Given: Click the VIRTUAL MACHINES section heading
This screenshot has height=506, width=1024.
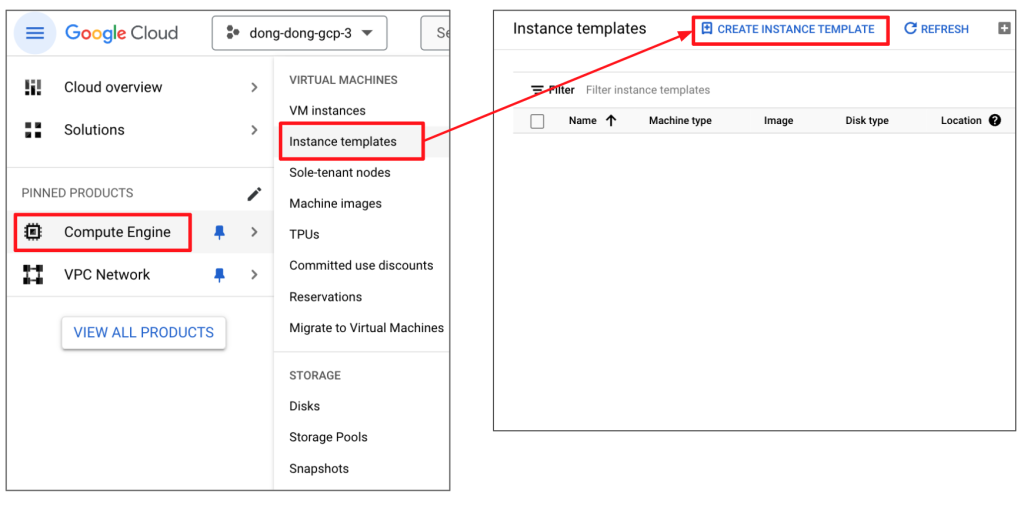Looking at the screenshot, I should [343, 80].
